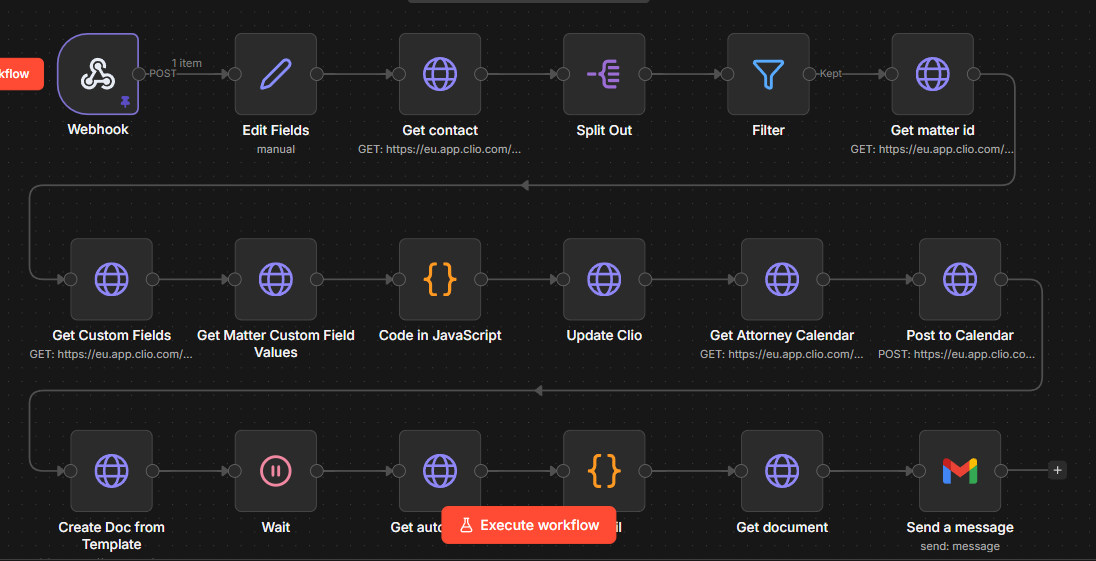Click the "Edit Fields" label text

coord(275,130)
